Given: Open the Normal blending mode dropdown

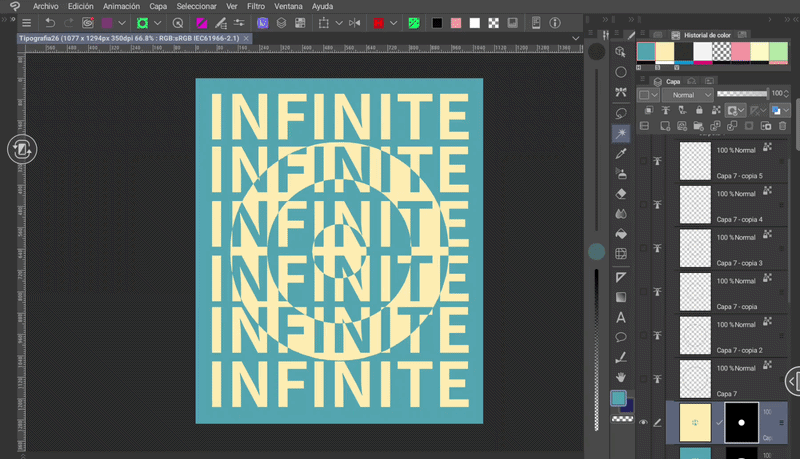Looking at the screenshot, I should pyautogui.click(x=690, y=95).
